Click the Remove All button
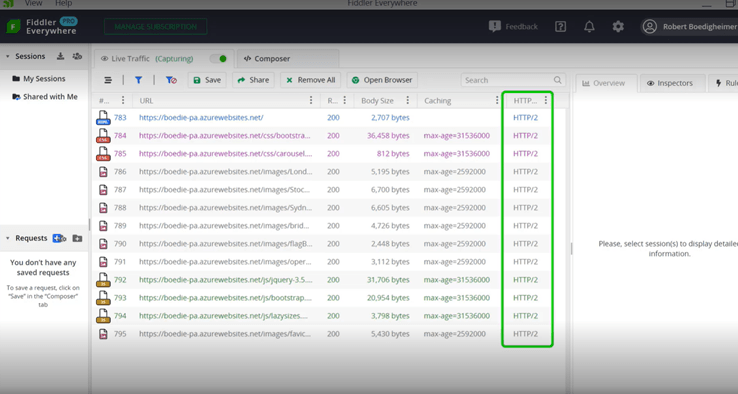The height and width of the screenshot is (394, 738). click(311, 80)
